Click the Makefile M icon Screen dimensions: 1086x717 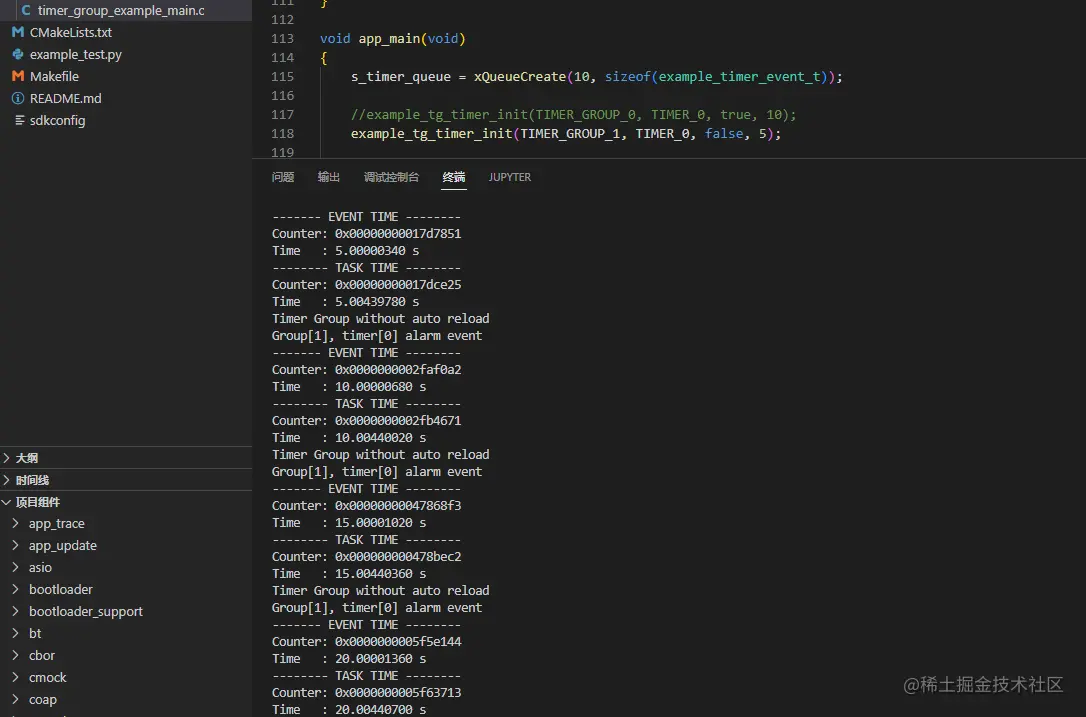pyautogui.click(x=18, y=76)
